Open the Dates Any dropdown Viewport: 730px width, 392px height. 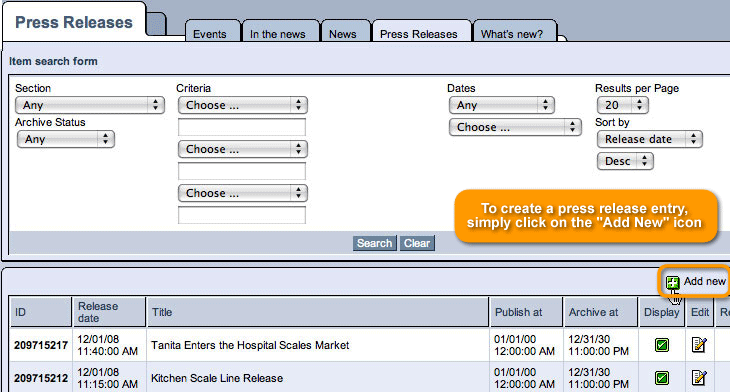point(501,105)
